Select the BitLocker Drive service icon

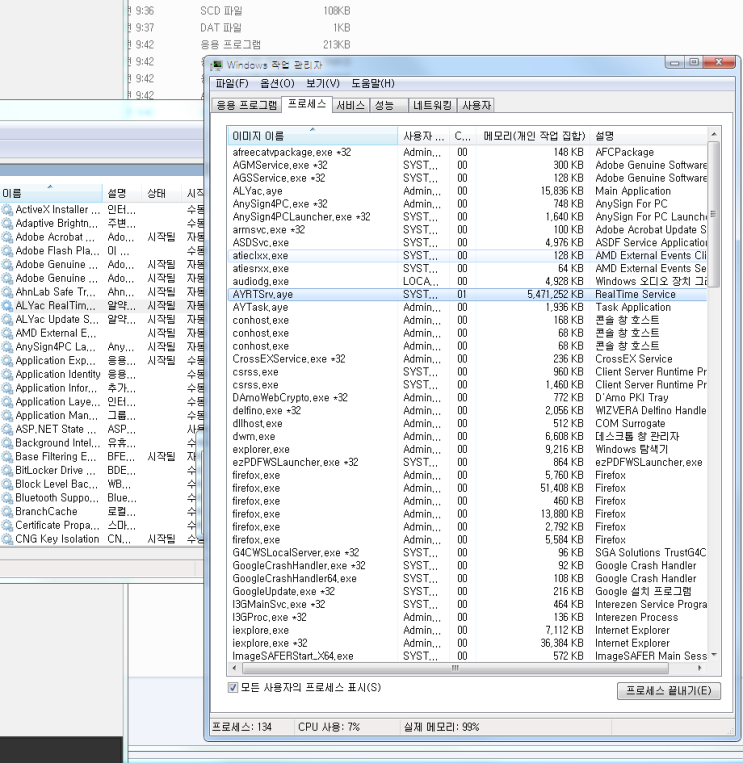pyautogui.click(x=7, y=470)
